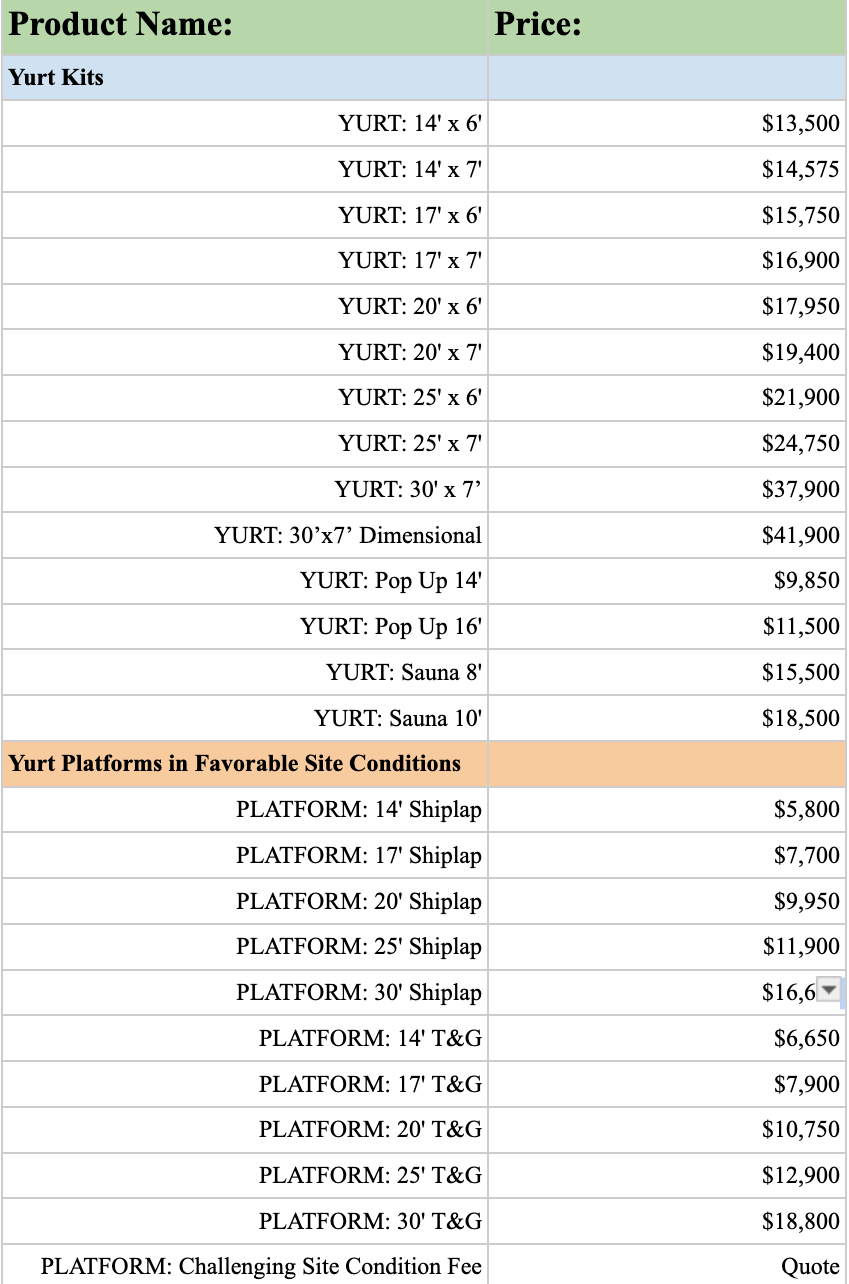The width and height of the screenshot is (849, 1284).
Task: Open dropdown arrow in 30' Shiplap price cell
Action: (x=829, y=991)
